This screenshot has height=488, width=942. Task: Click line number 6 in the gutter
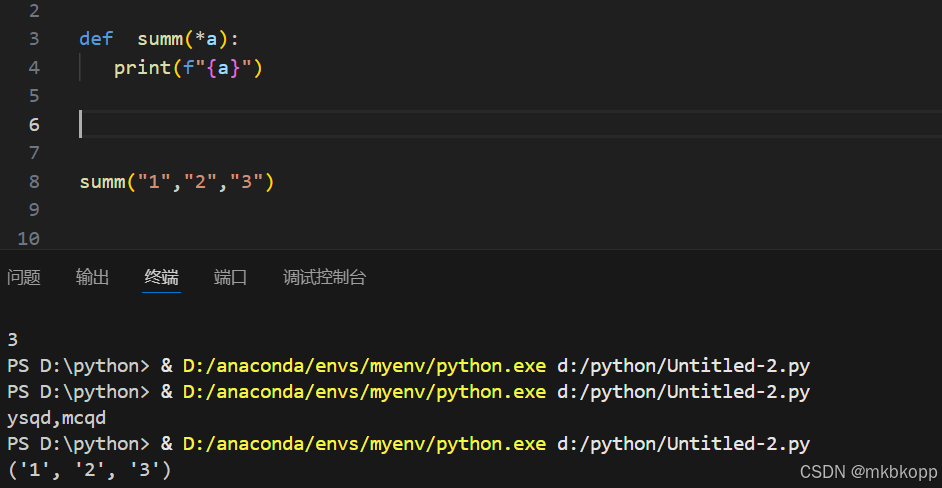point(34,124)
